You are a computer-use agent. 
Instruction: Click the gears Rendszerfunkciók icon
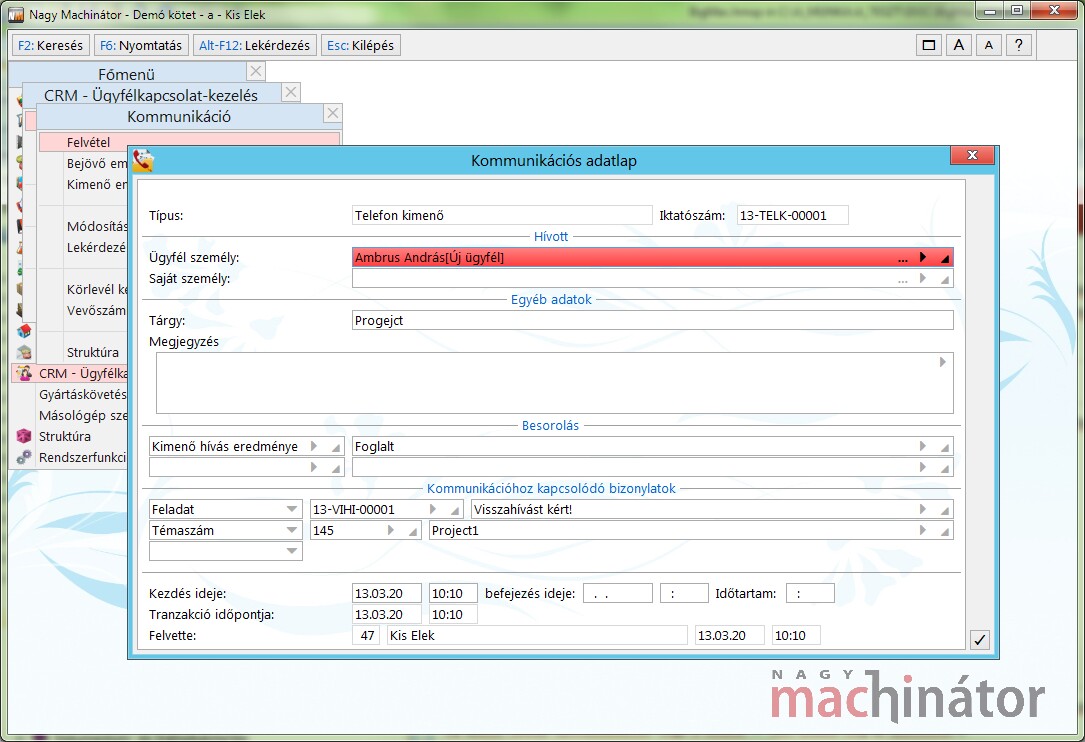pos(24,458)
